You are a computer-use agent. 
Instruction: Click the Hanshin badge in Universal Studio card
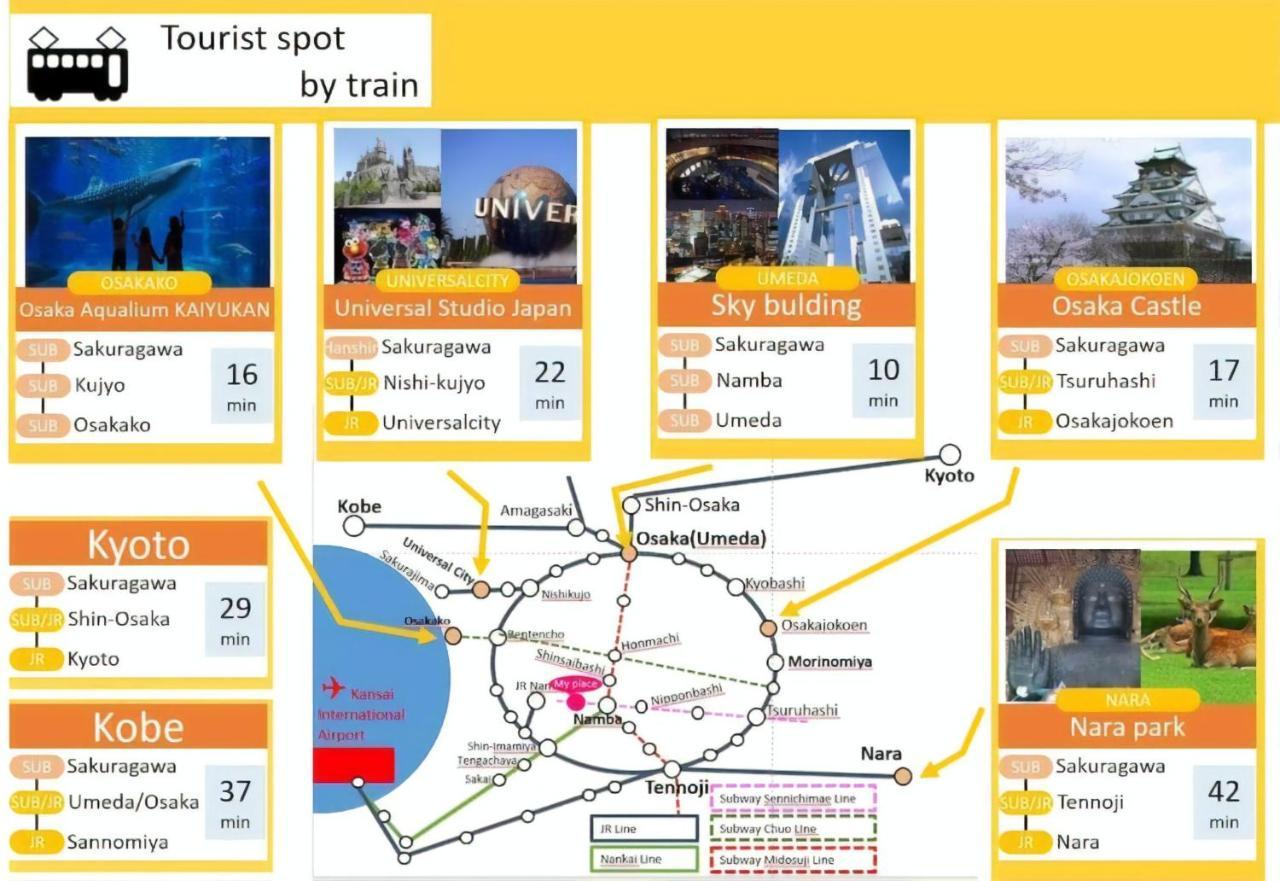point(351,348)
